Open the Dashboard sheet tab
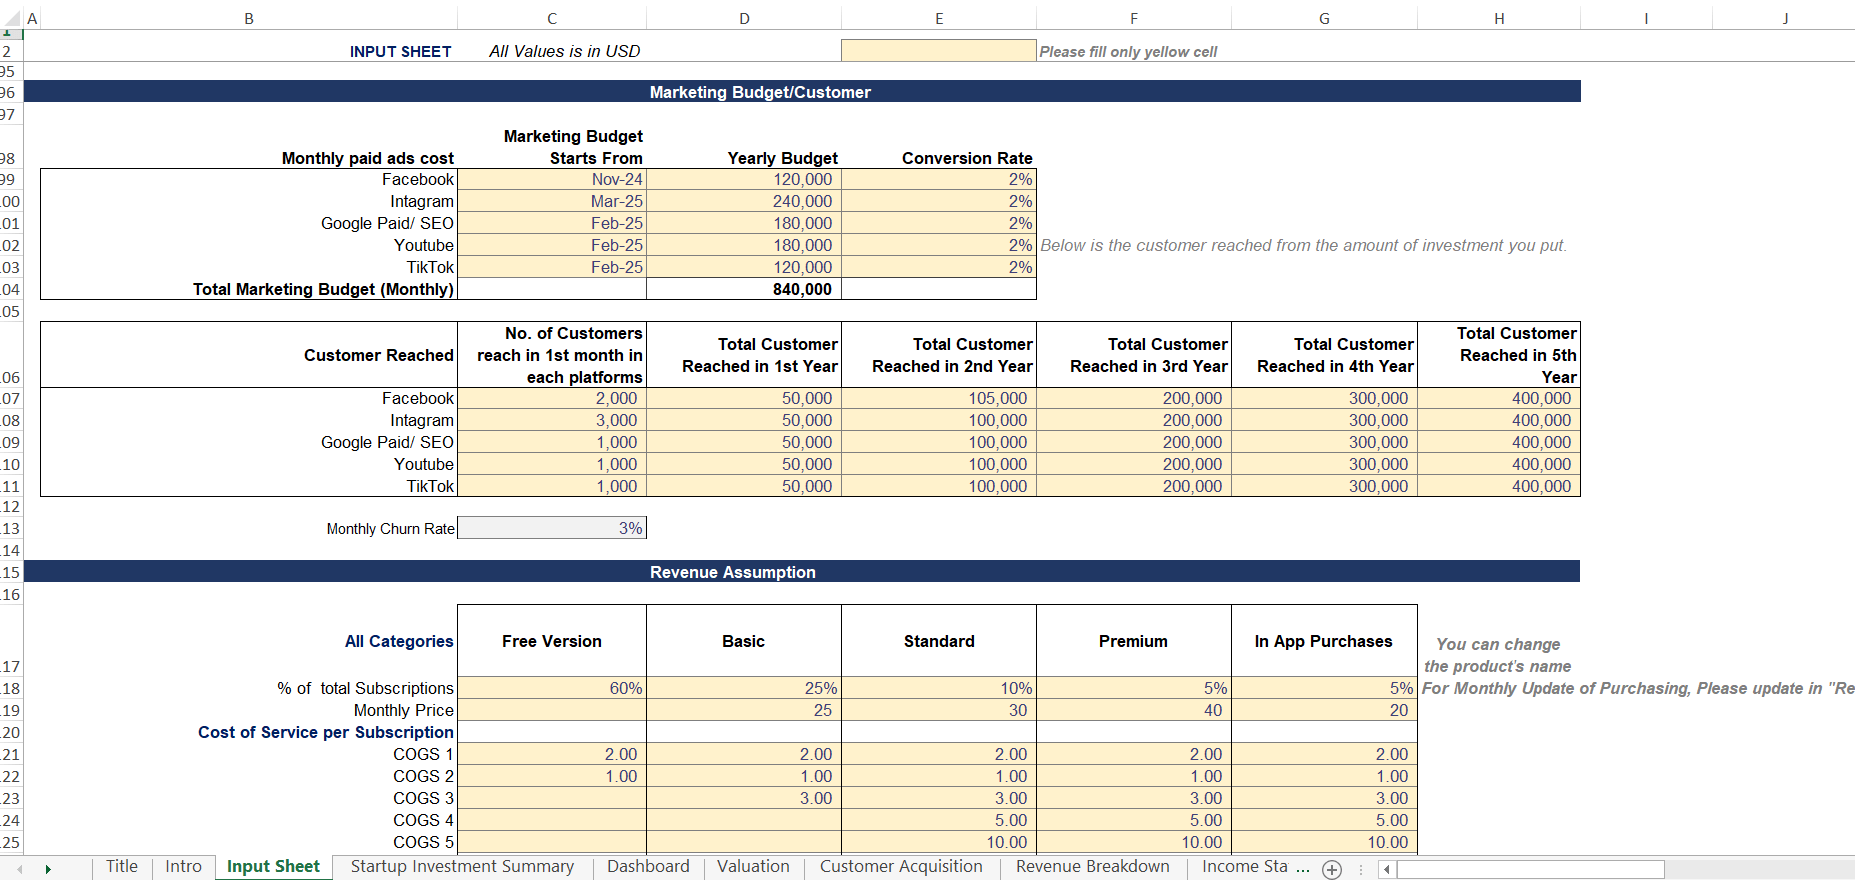Screen dimensions: 1855x880 (x=647, y=867)
